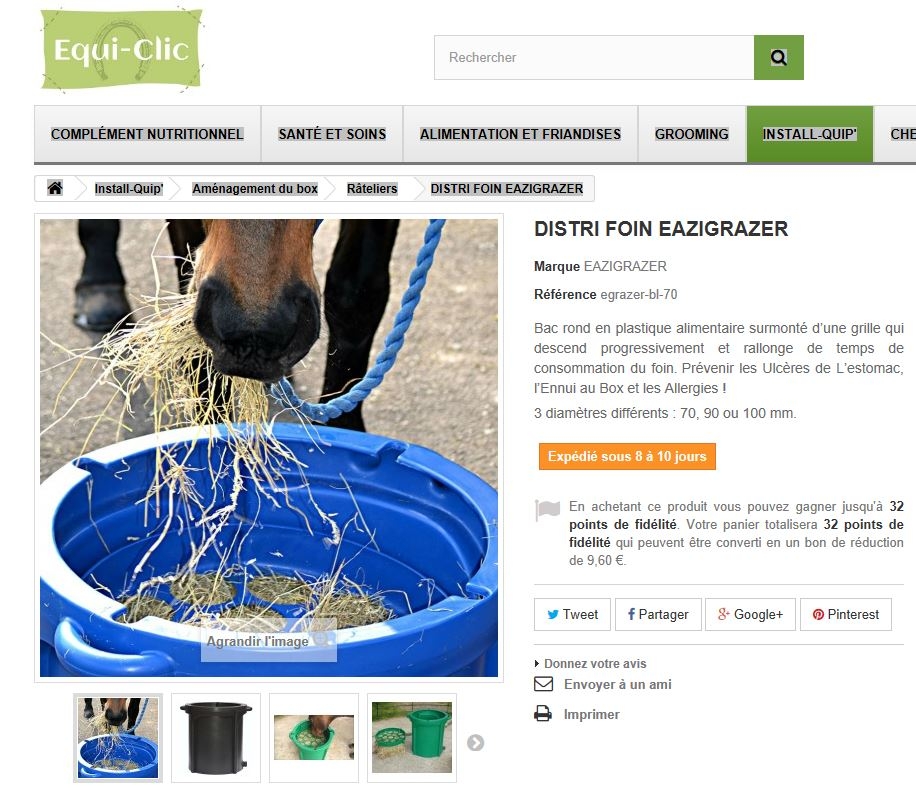Click the envelope Envoyer à un ami icon
The height and width of the screenshot is (812, 916).
543,683
